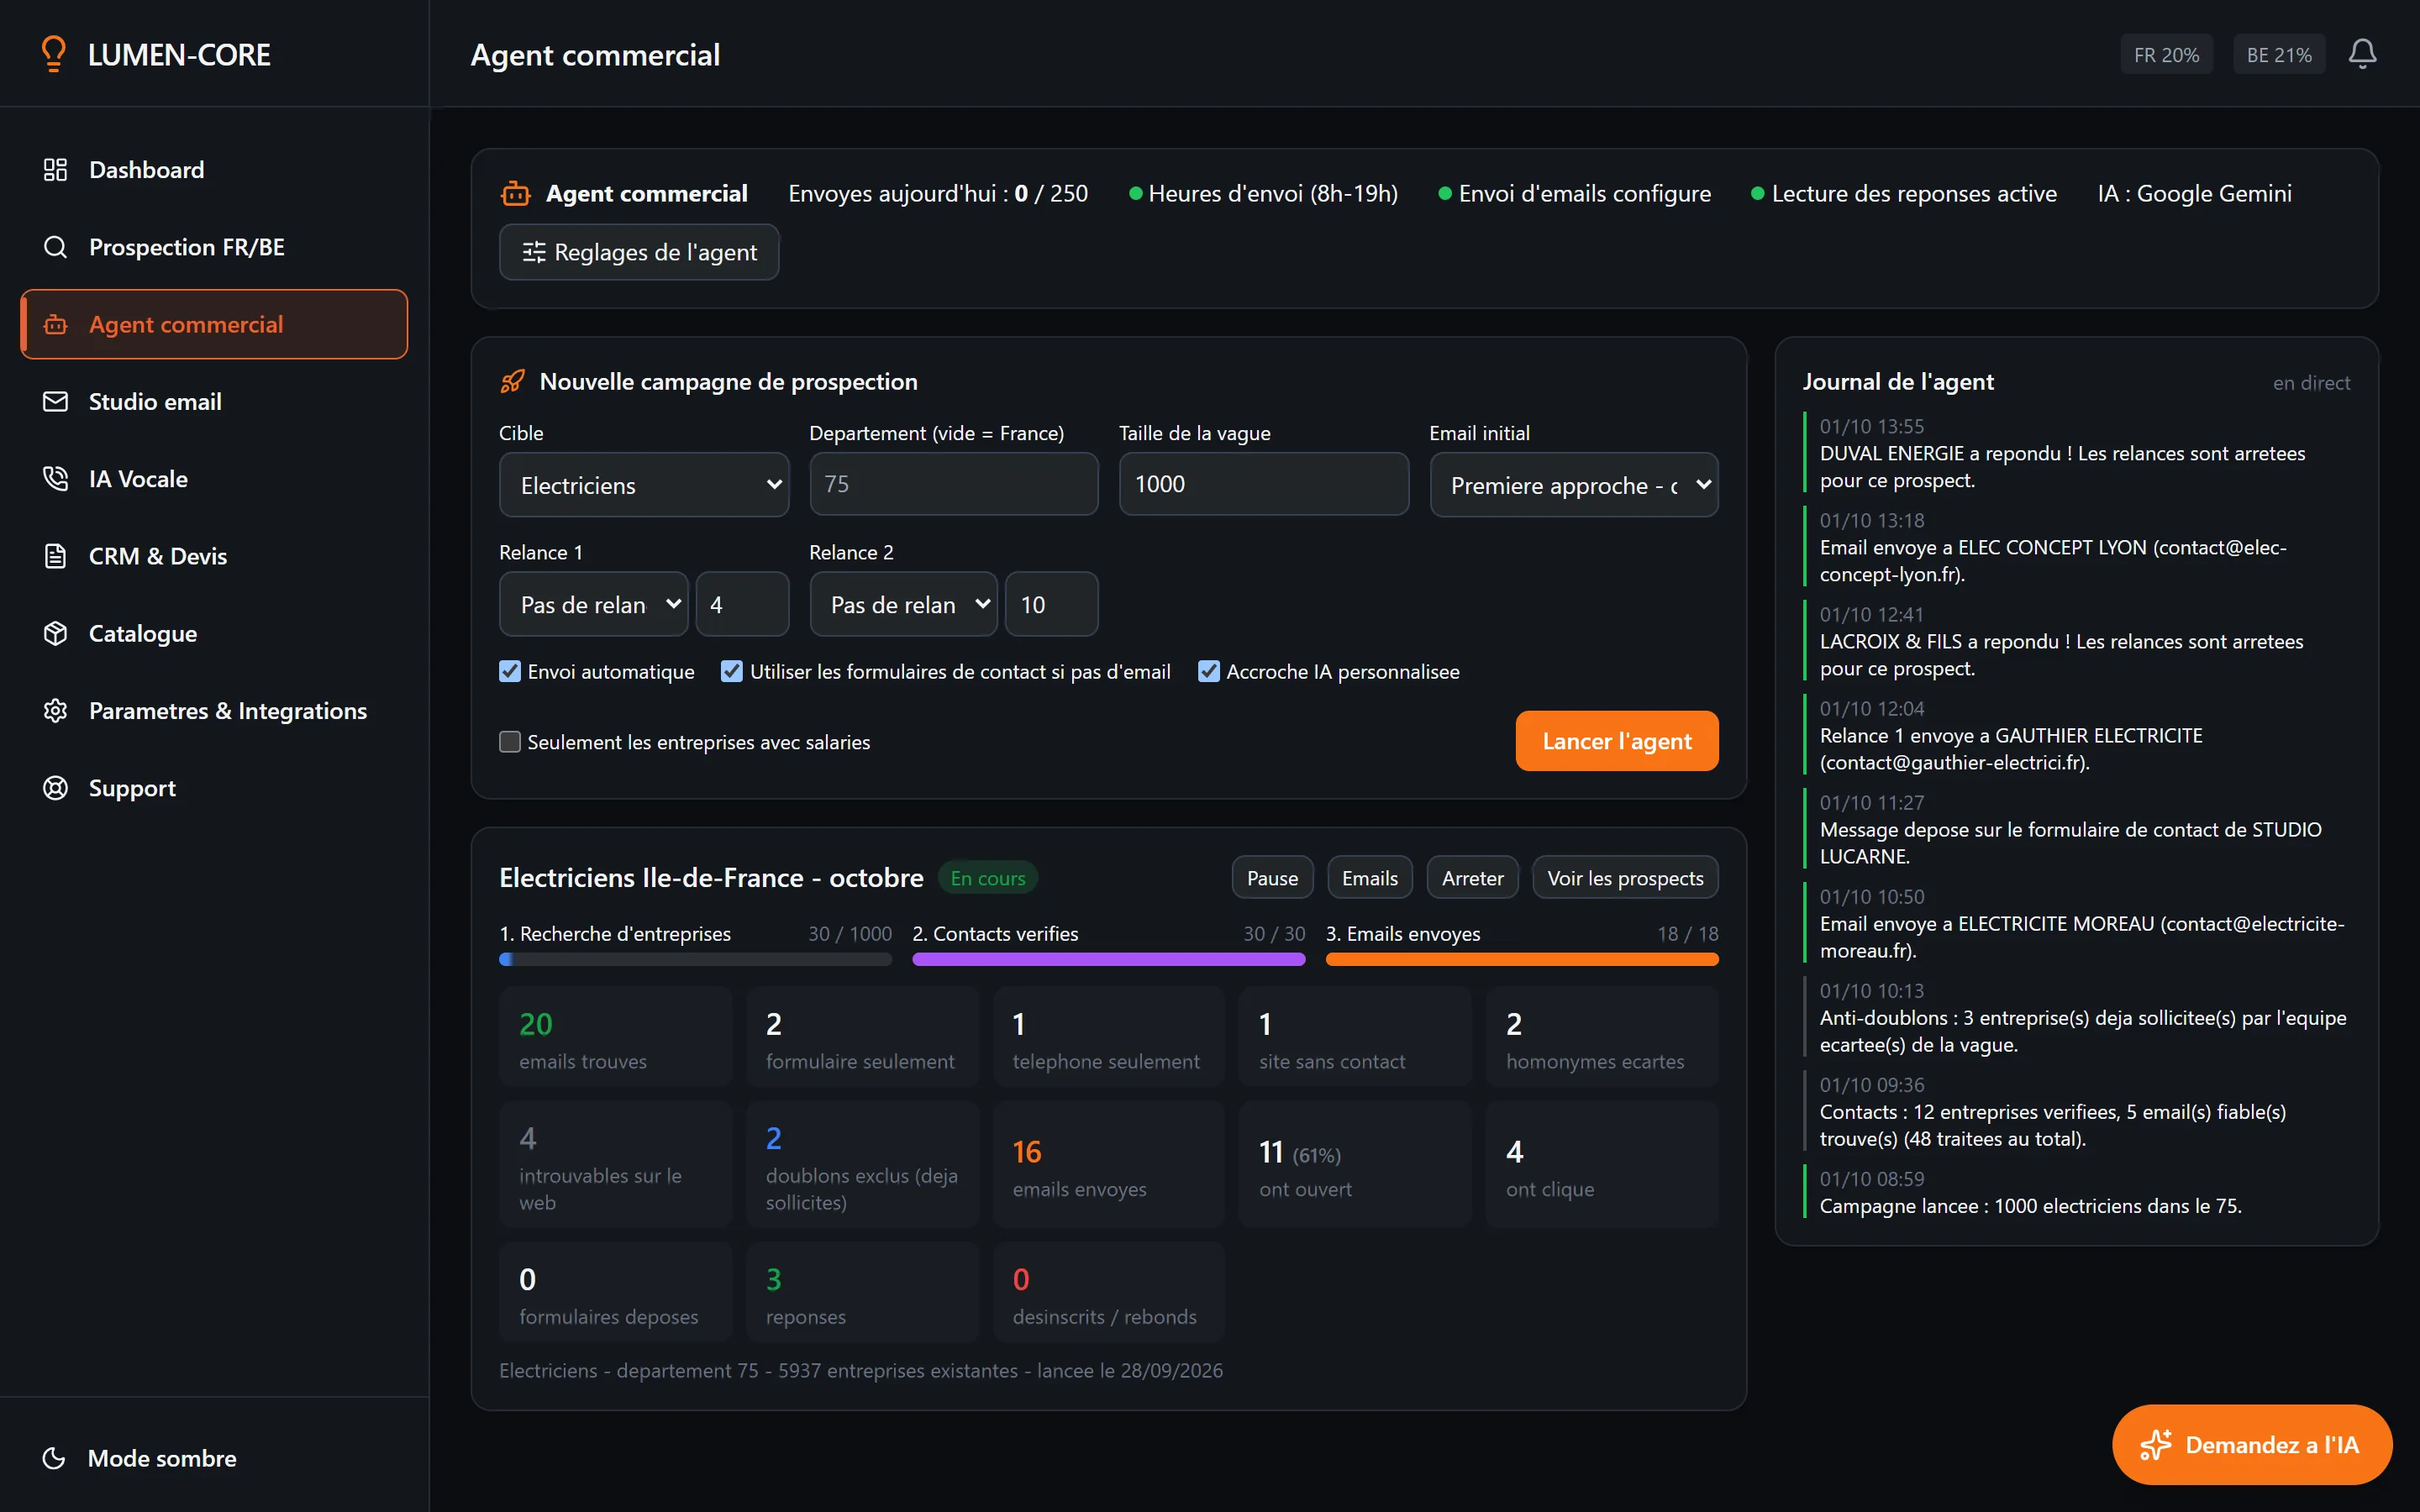Click the Taille de la vague field
2420x1512 pixels.
coord(1264,484)
